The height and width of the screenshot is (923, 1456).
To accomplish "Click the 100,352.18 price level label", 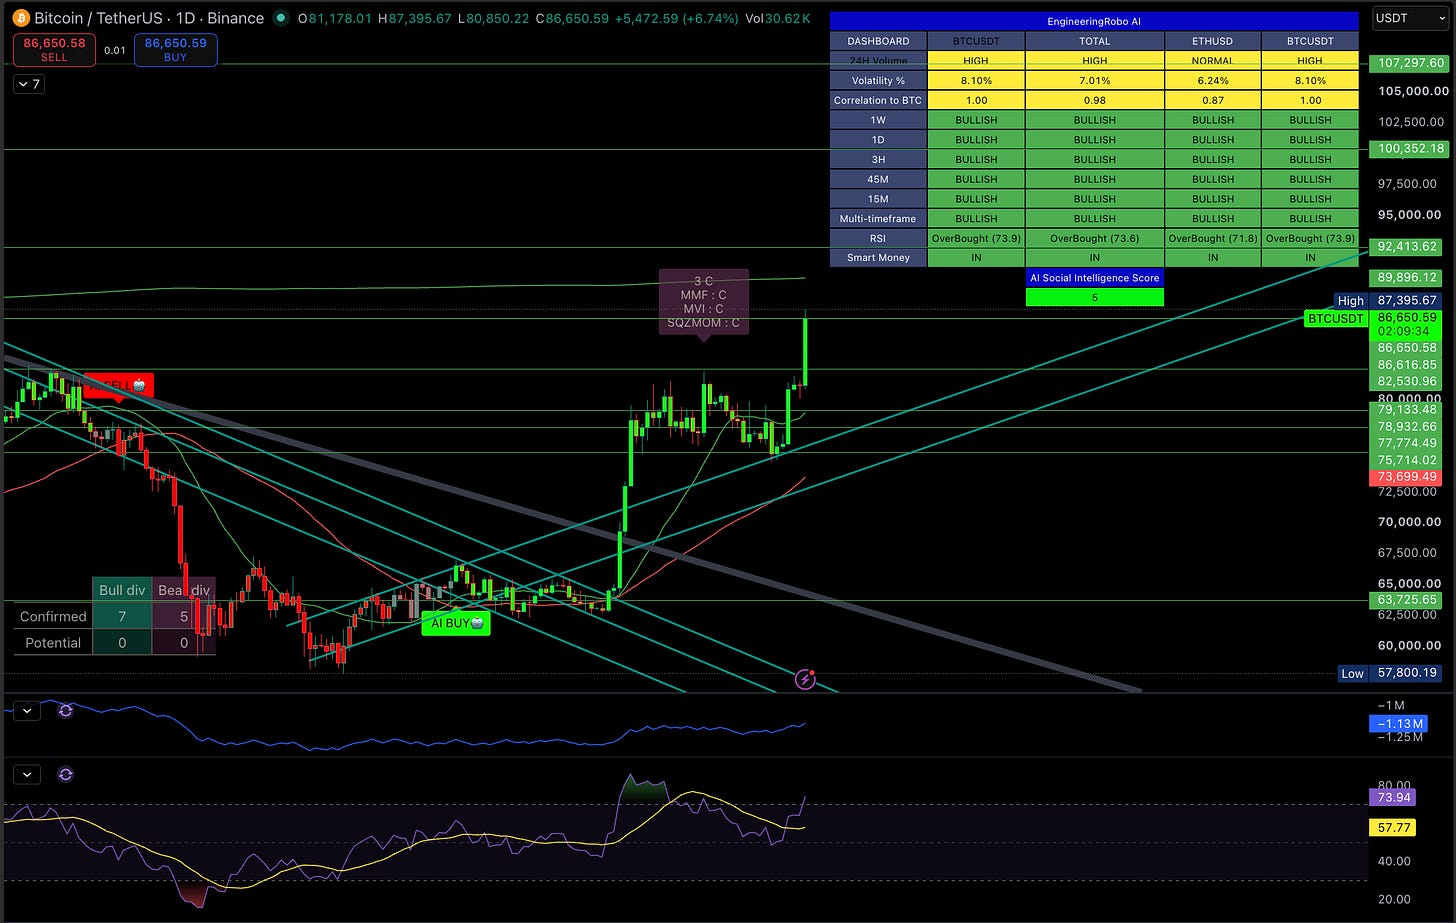I will point(1411,148).
